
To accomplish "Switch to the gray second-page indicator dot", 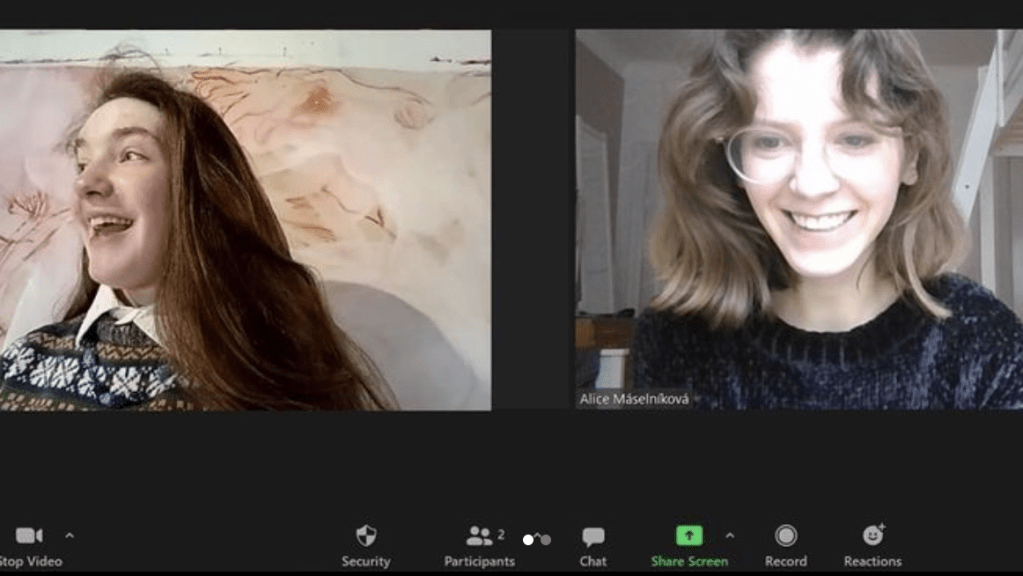I will [545, 540].
